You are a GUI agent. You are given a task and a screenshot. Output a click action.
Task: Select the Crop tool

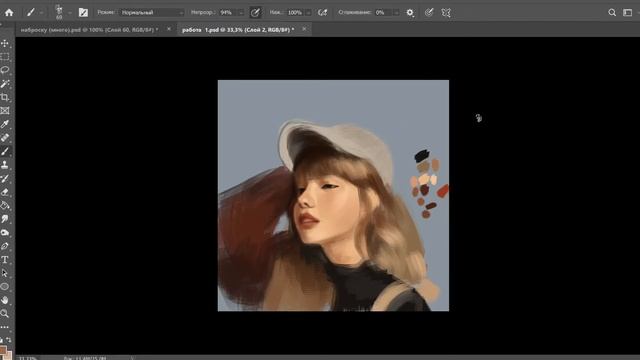point(5,97)
